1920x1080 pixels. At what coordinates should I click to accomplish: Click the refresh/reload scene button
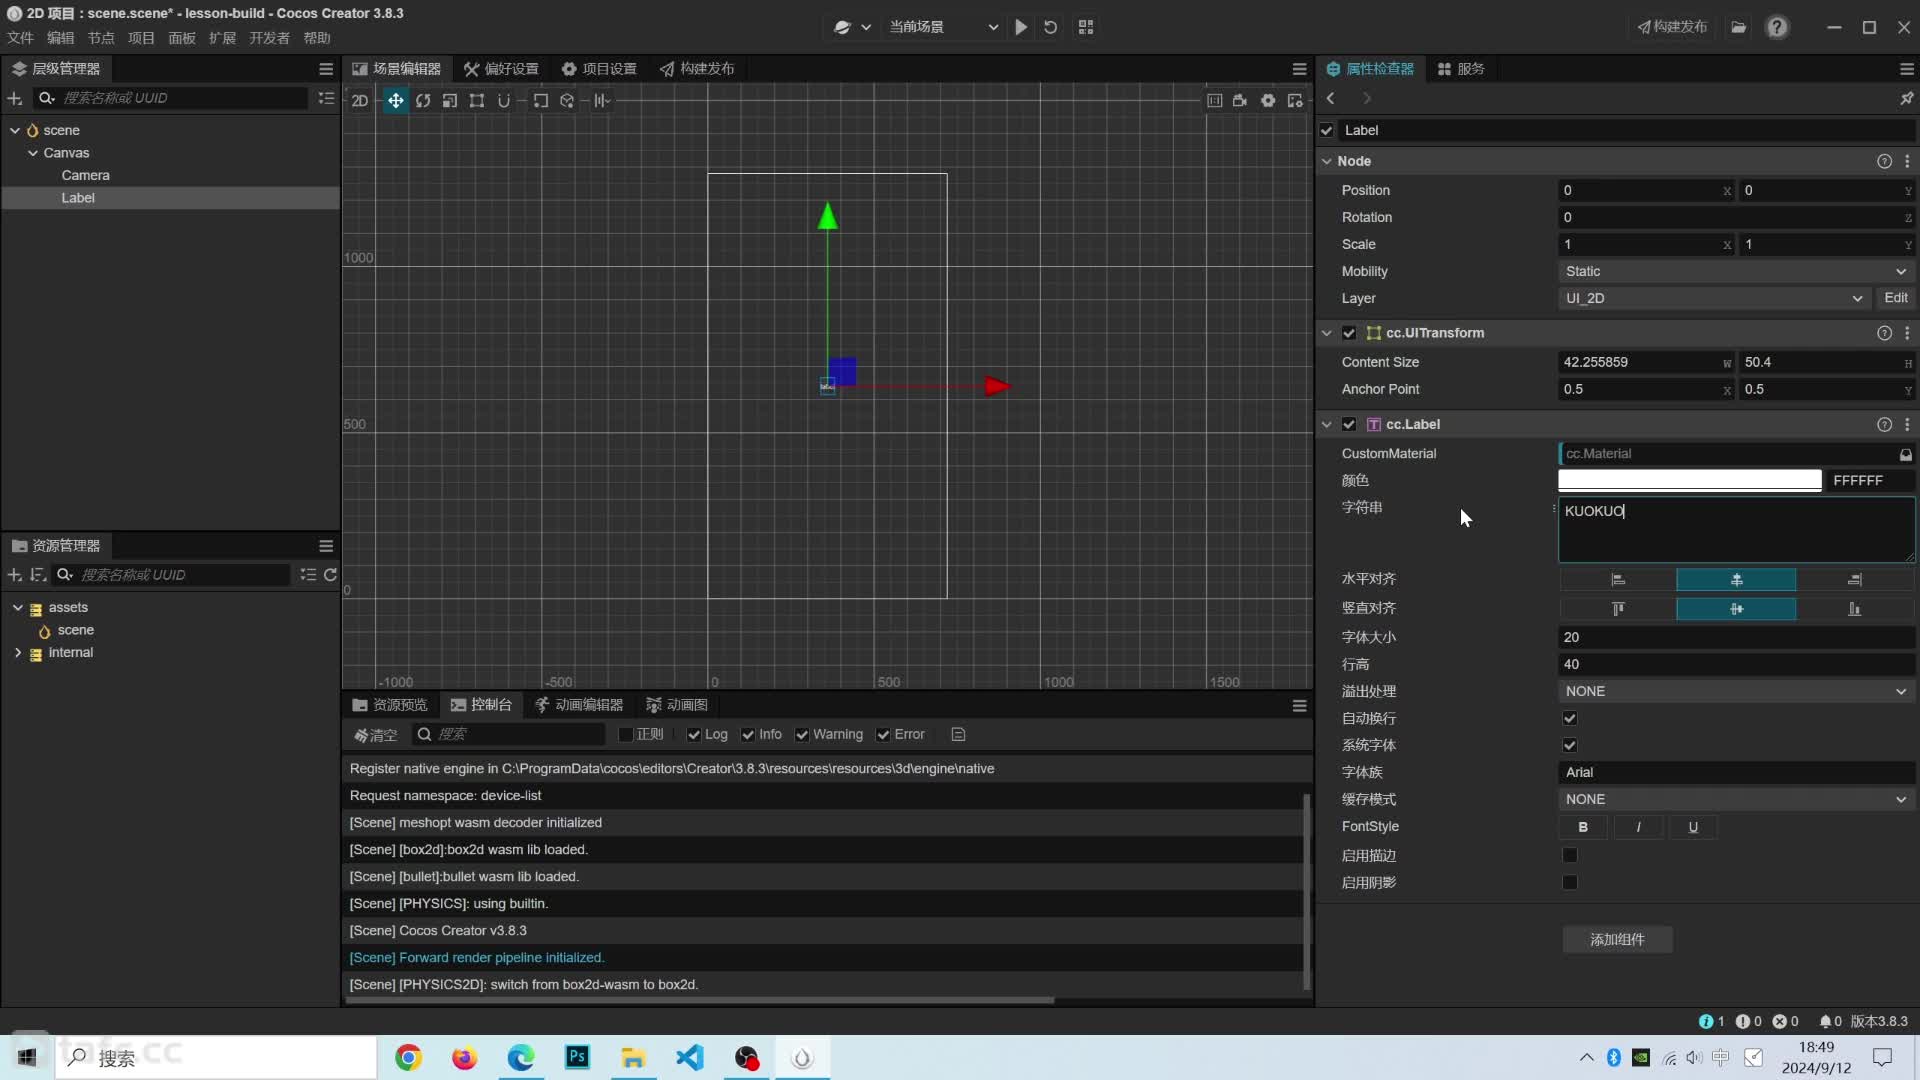tap(1051, 26)
